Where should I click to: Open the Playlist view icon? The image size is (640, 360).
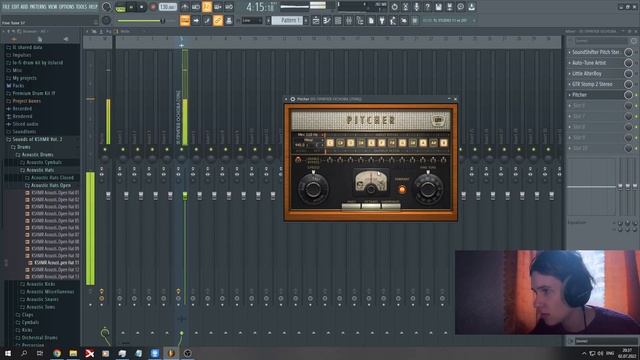tap(316, 20)
